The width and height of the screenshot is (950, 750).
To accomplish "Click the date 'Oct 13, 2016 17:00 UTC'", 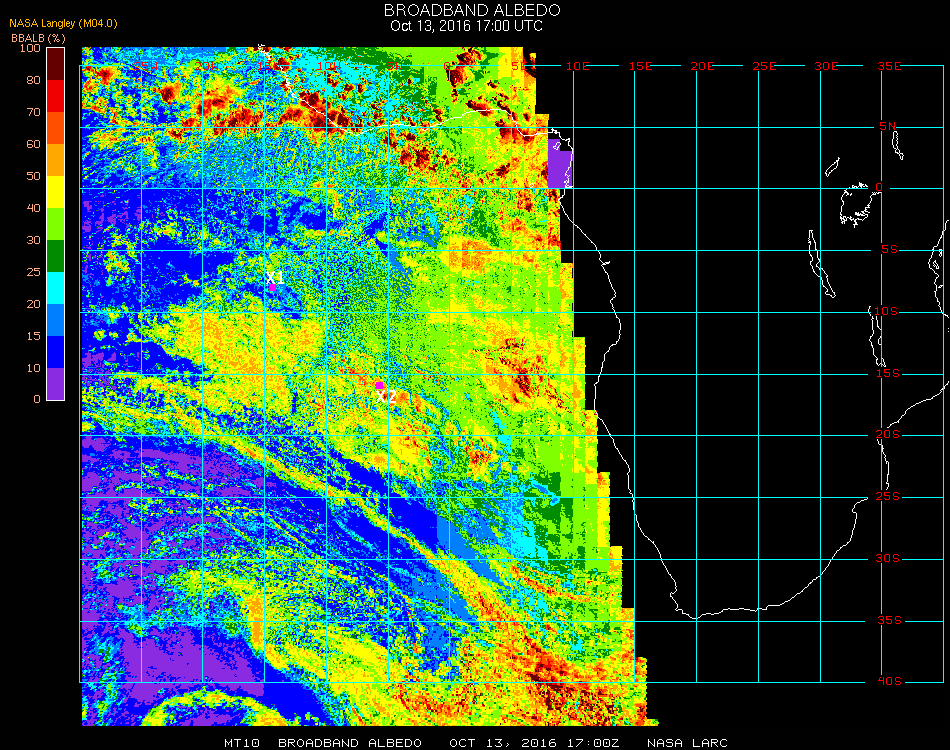I will coord(467,26).
